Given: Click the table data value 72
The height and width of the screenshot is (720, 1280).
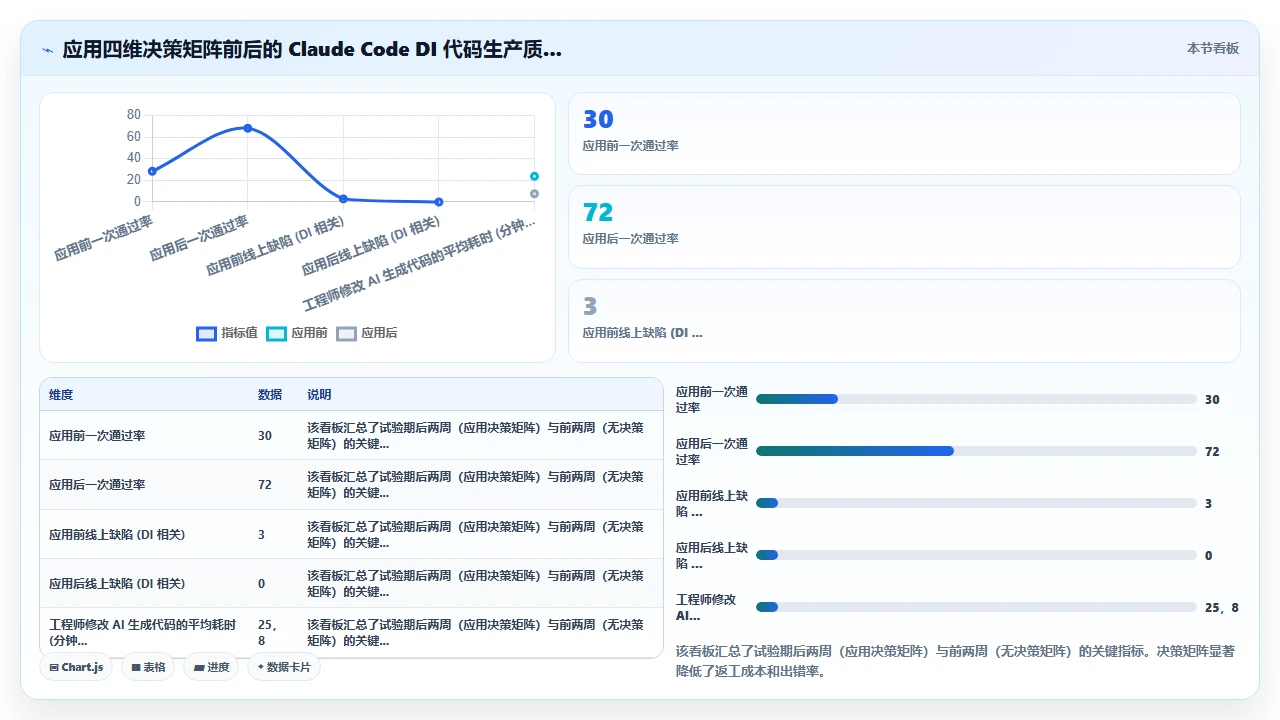Looking at the screenshot, I should pyautogui.click(x=265, y=484).
